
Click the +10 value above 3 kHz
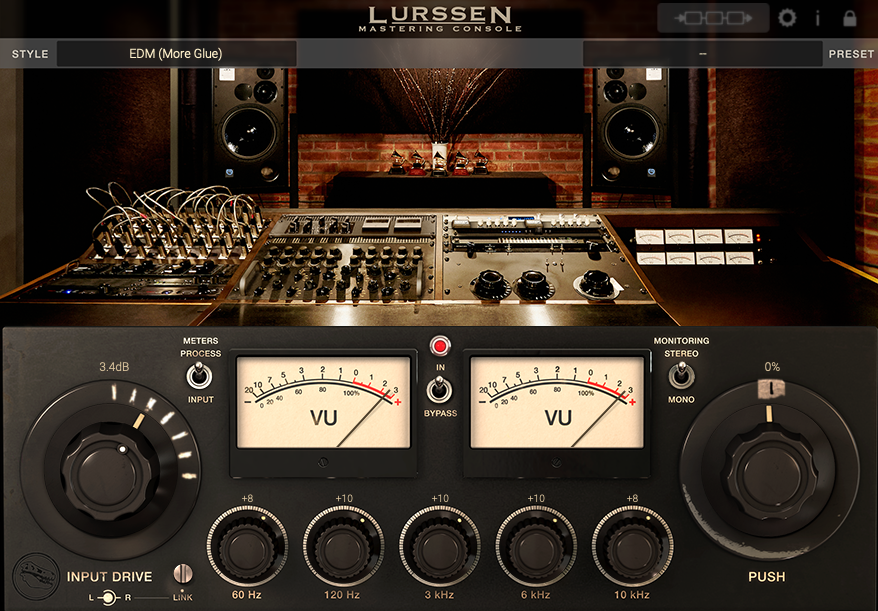coord(440,498)
